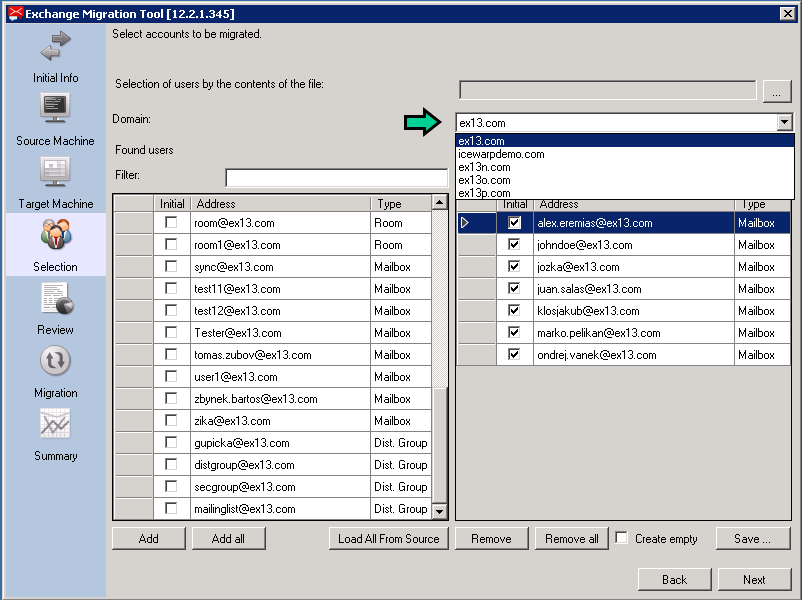
Task: Open the Initial Info step icon
Action: pyautogui.click(x=55, y=46)
